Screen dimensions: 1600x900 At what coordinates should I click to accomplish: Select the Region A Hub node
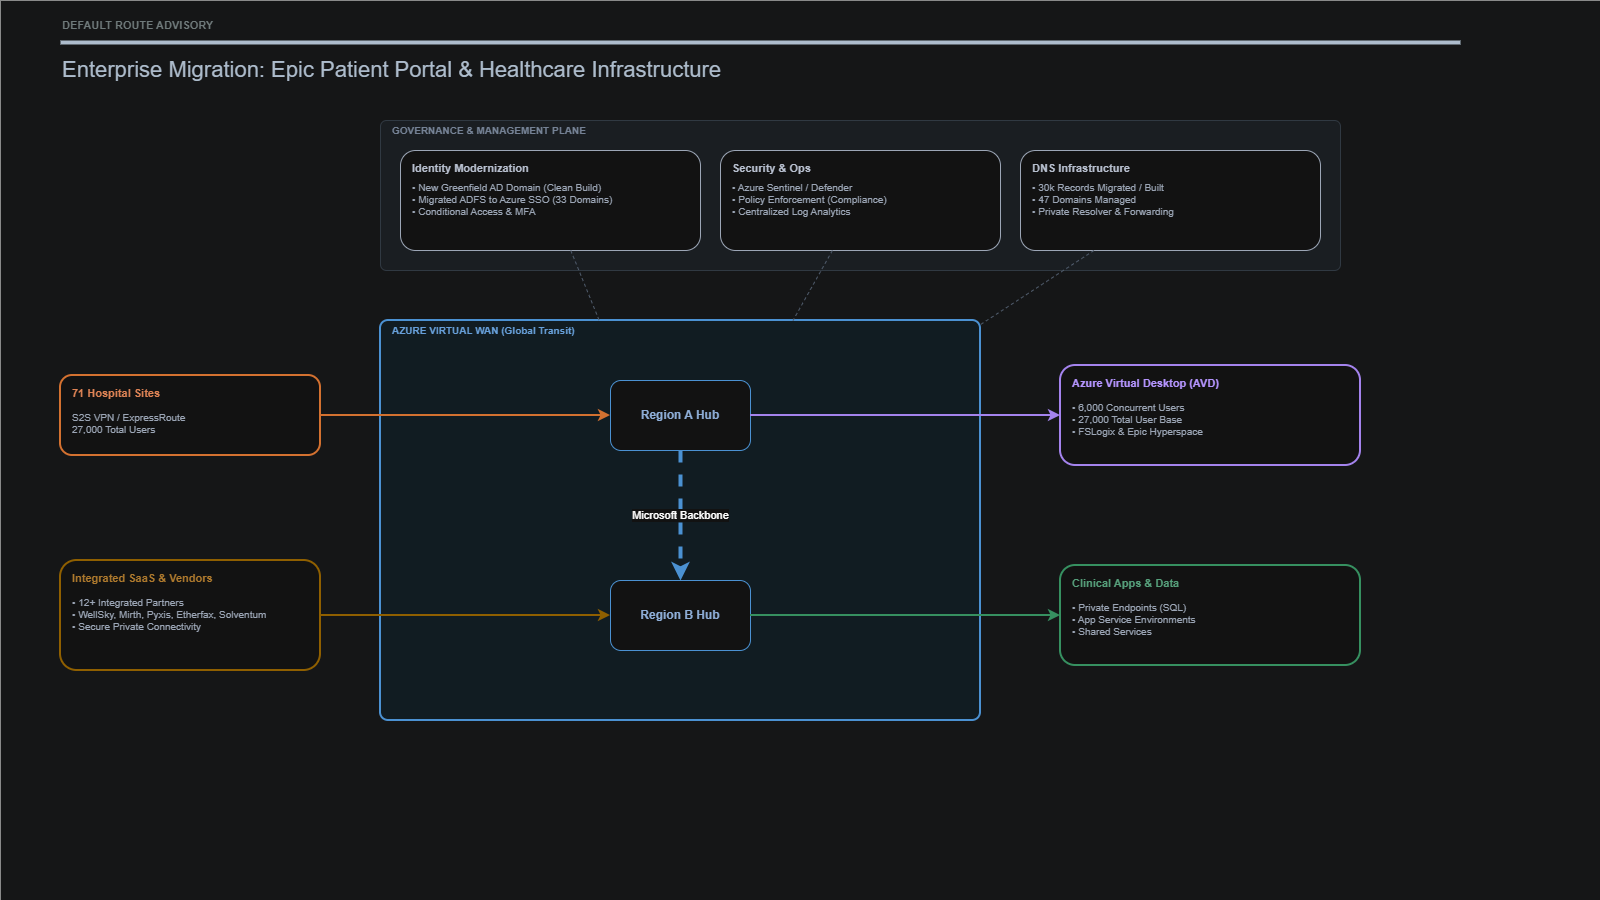click(x=679, y=414)
